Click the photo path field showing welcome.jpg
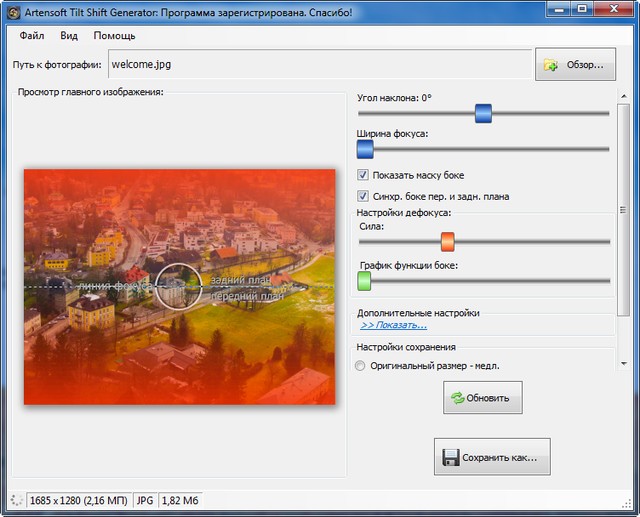 (x=320, y=64)
